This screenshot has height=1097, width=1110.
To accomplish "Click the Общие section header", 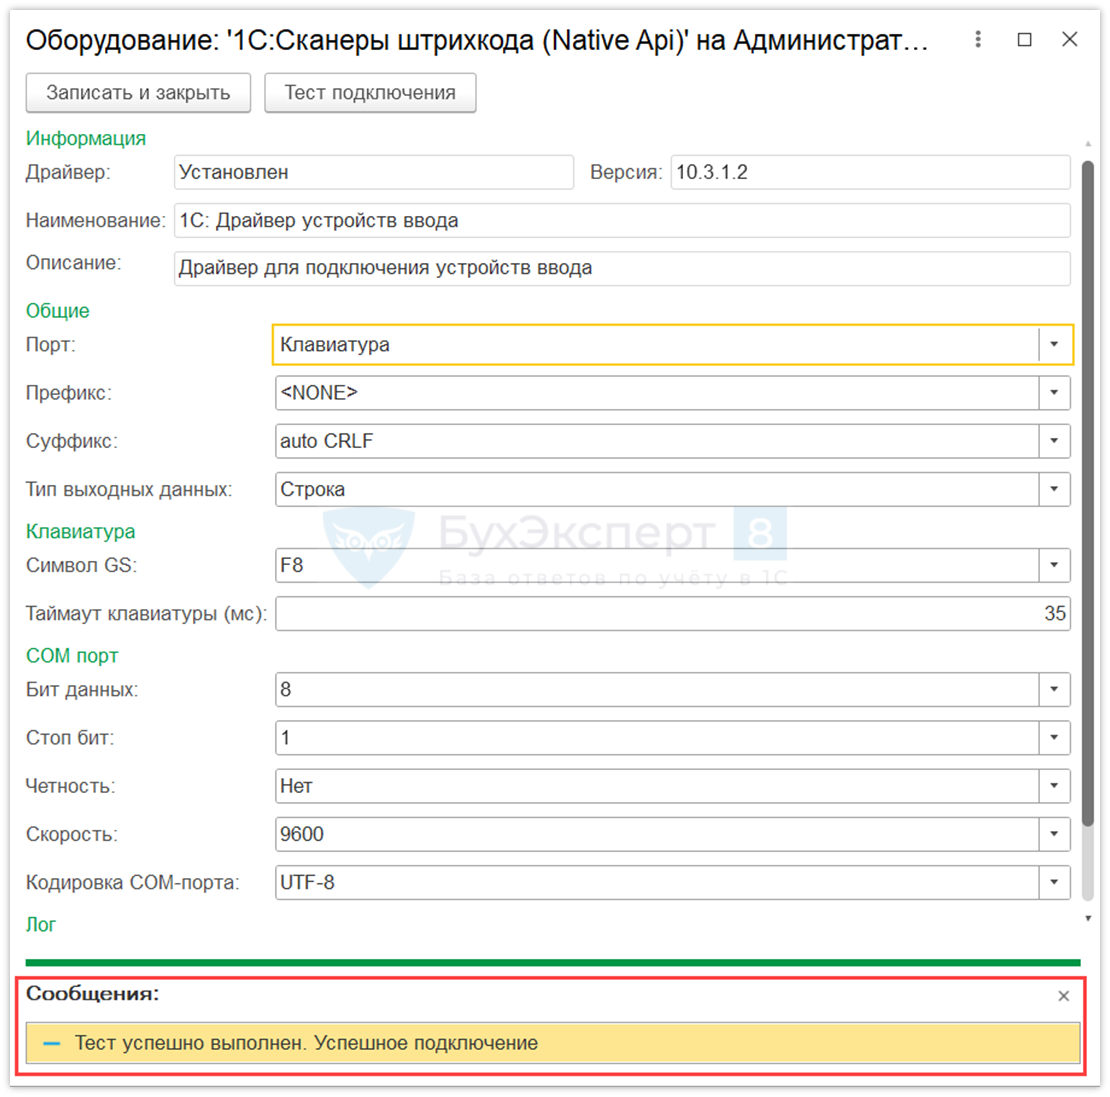I will click(x=57, y=311).
